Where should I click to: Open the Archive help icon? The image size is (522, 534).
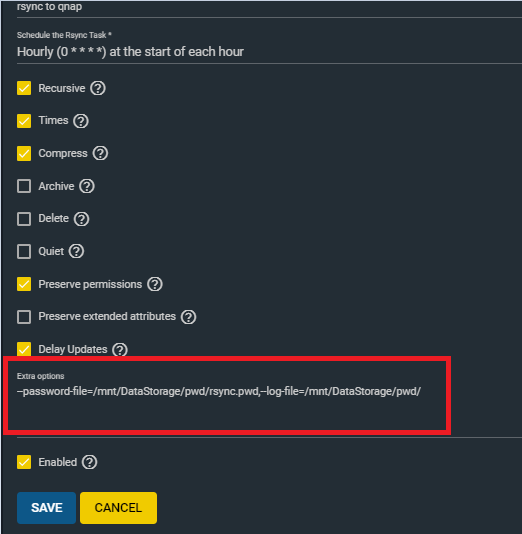point(87,186)
